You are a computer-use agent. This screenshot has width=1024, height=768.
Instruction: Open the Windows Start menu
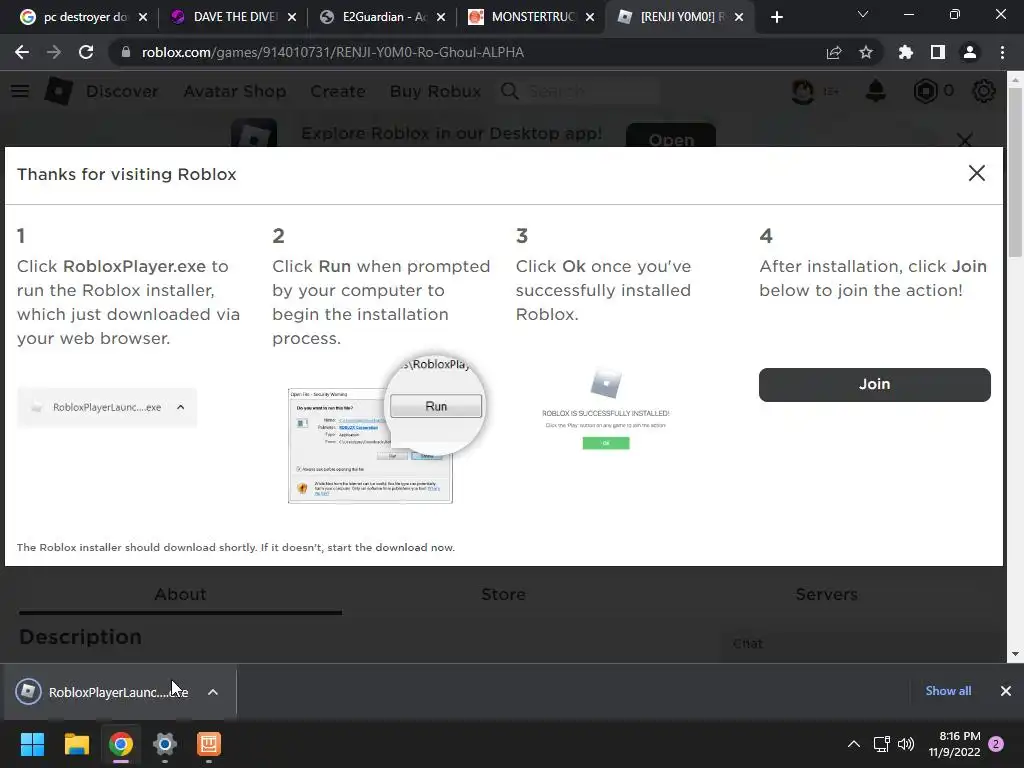pyautogui.click(x=32, y=744)
